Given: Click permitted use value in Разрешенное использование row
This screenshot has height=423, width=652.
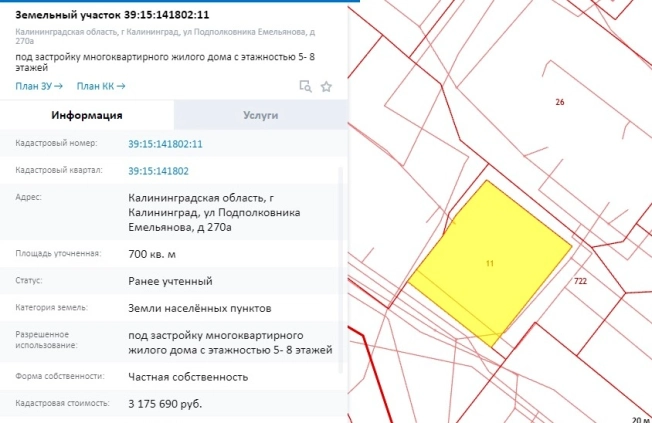Looking at the screenshot, I should (230, 343).
